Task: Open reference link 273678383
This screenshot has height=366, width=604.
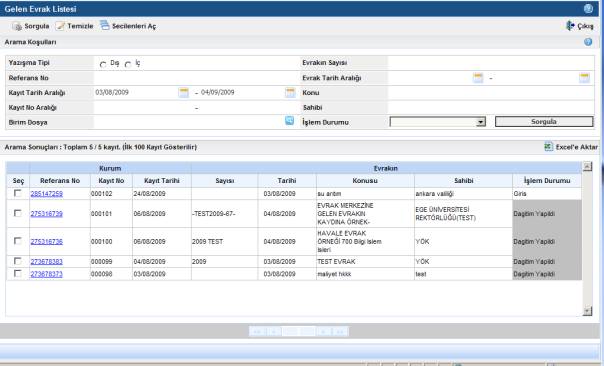Action: tap(47, 262)
